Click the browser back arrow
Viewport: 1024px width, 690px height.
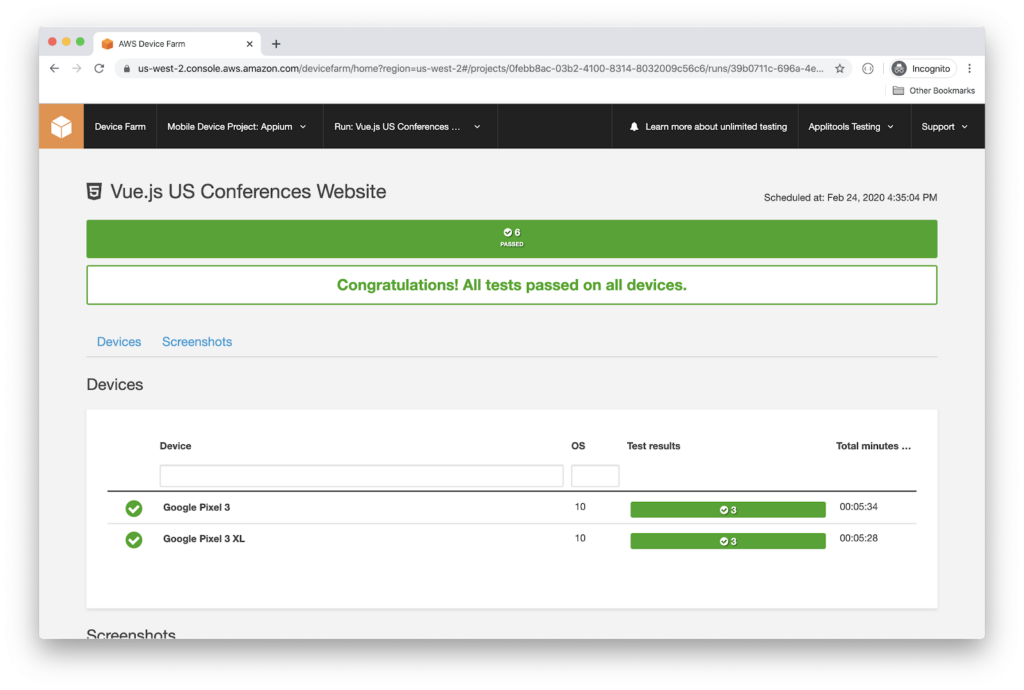coord(54,68)
